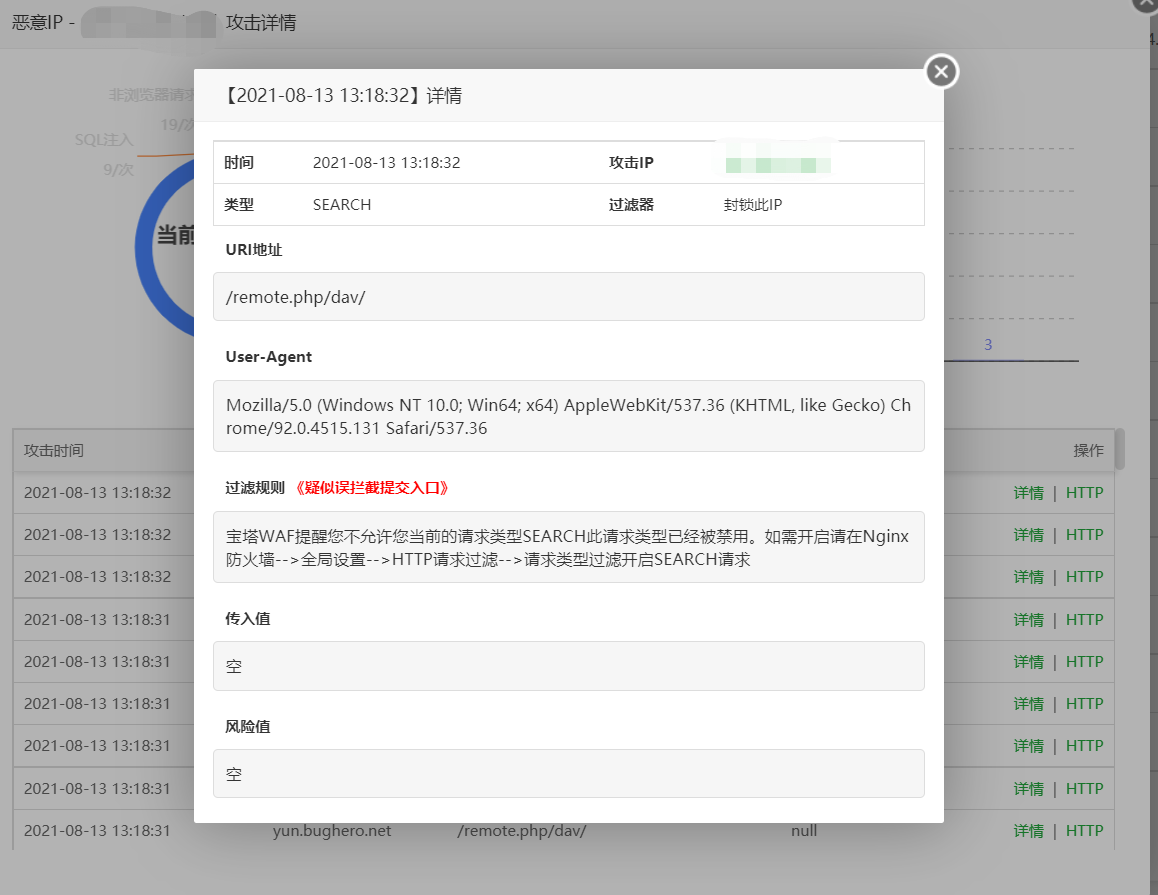Viewport: 1158px width, 895px height.
Task: Open 详情 in the yun.bughero.net row
Action: [x=1028, y=831]
